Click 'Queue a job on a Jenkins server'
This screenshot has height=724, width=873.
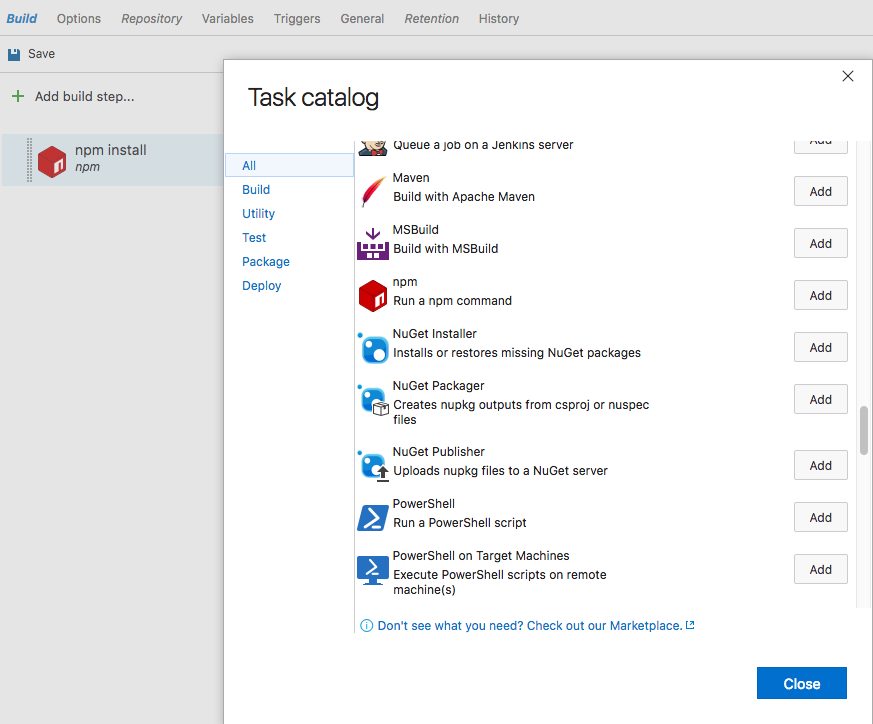(483, 145)
